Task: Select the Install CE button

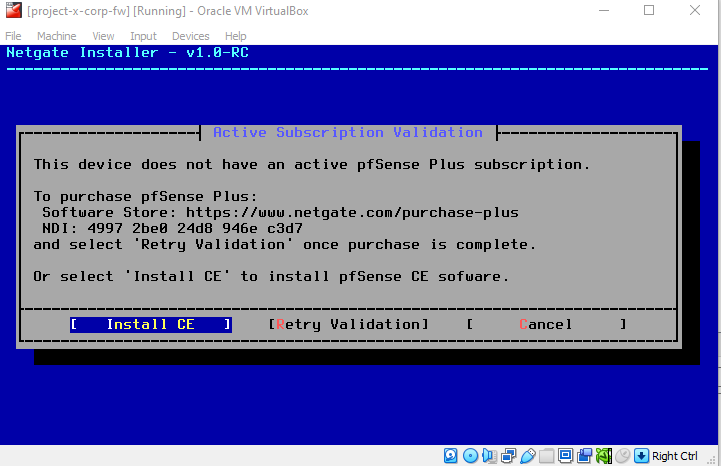Action: click(150, 324)
